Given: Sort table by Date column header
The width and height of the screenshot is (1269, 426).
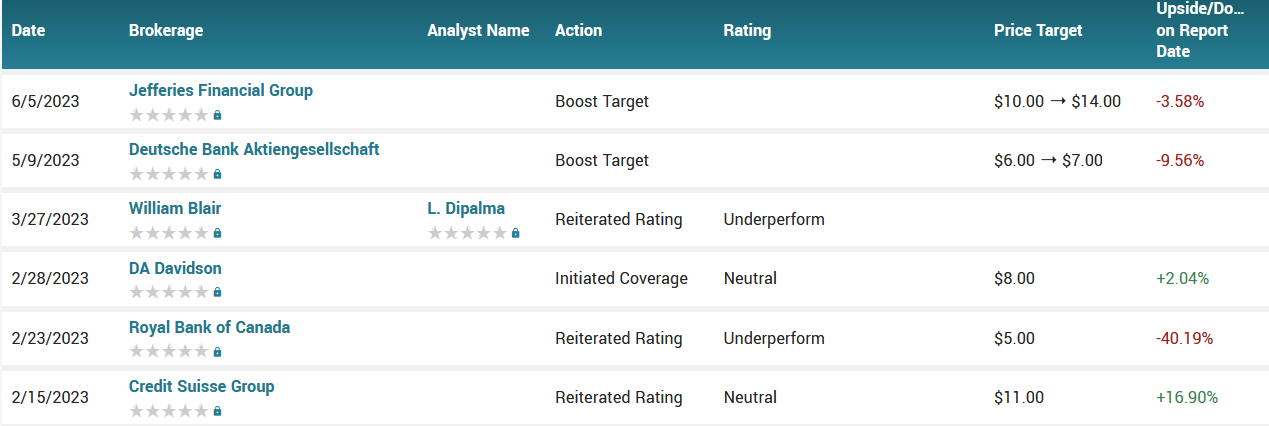Looking at the screenshot, I should click(x=29, y=30).
